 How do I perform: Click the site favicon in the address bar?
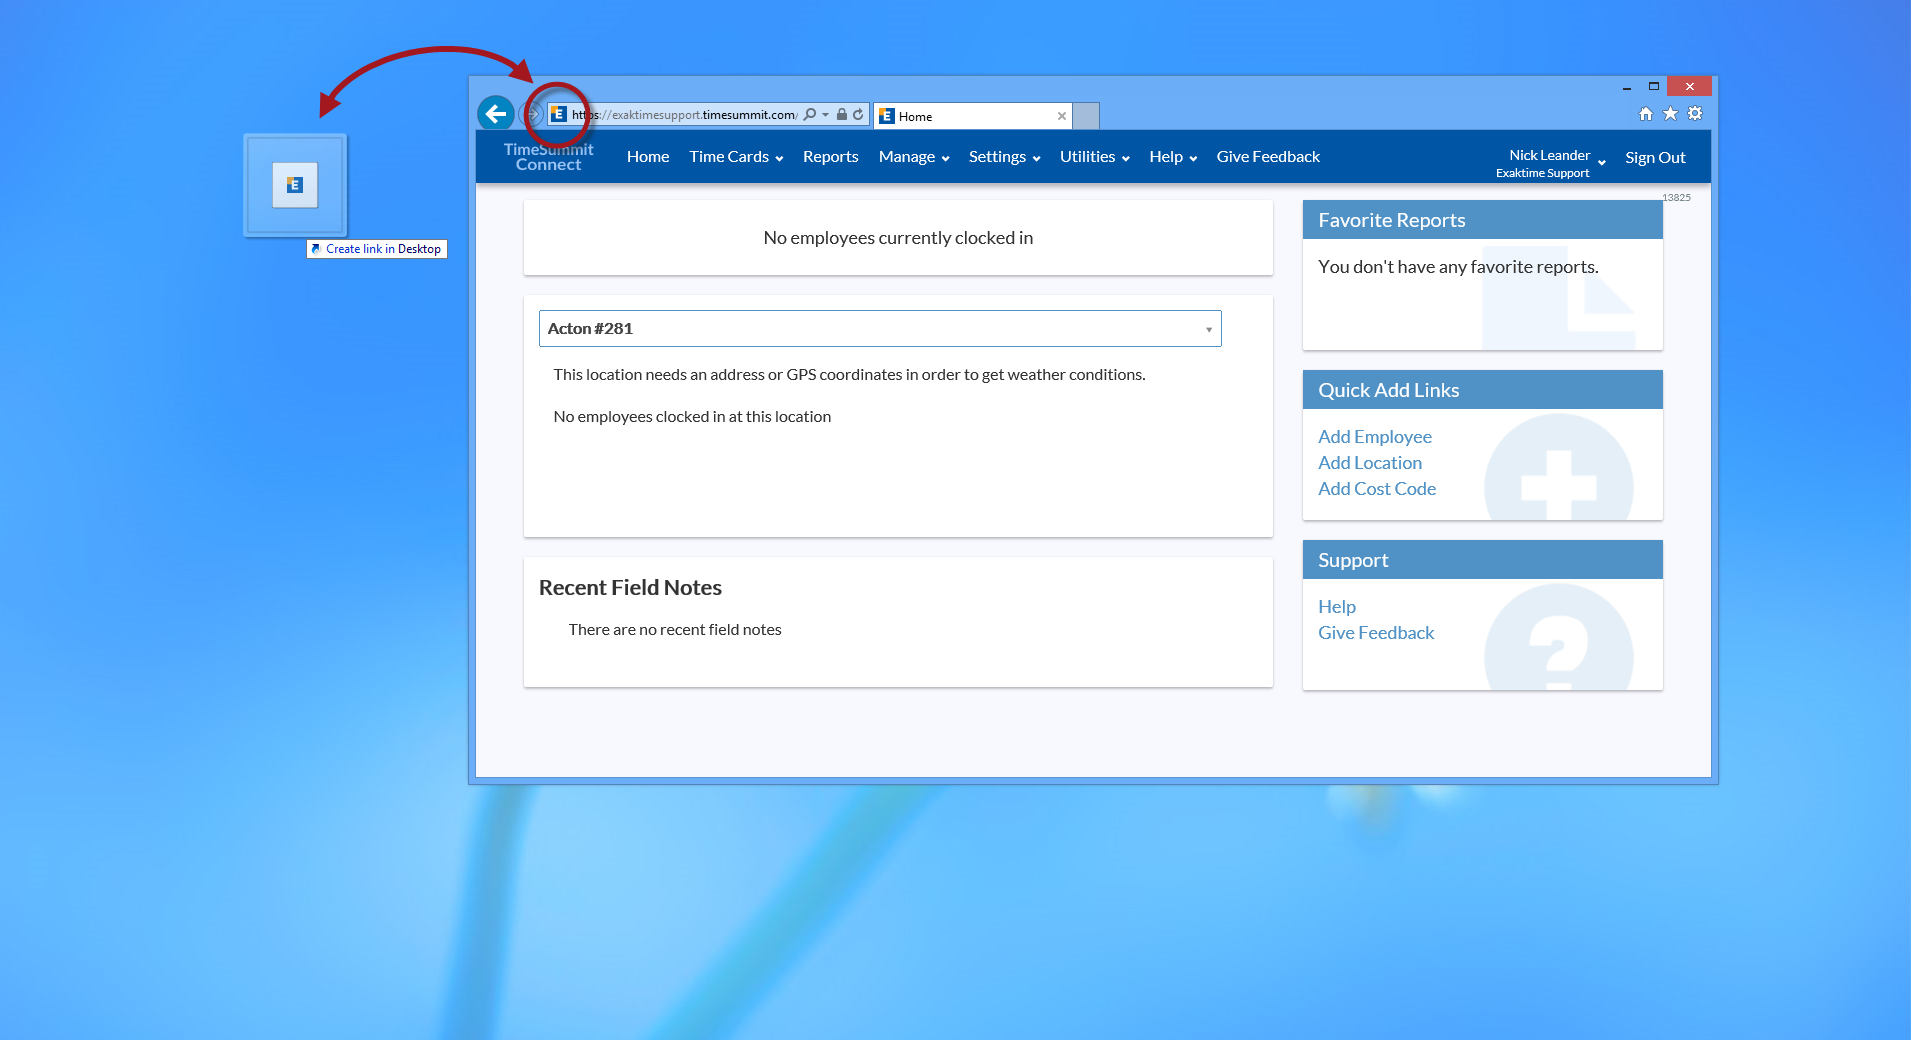[559, 114]
